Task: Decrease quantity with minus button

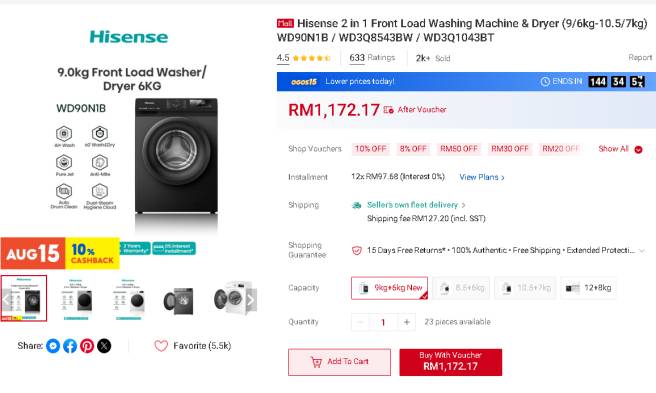Action: coord(360,322)
